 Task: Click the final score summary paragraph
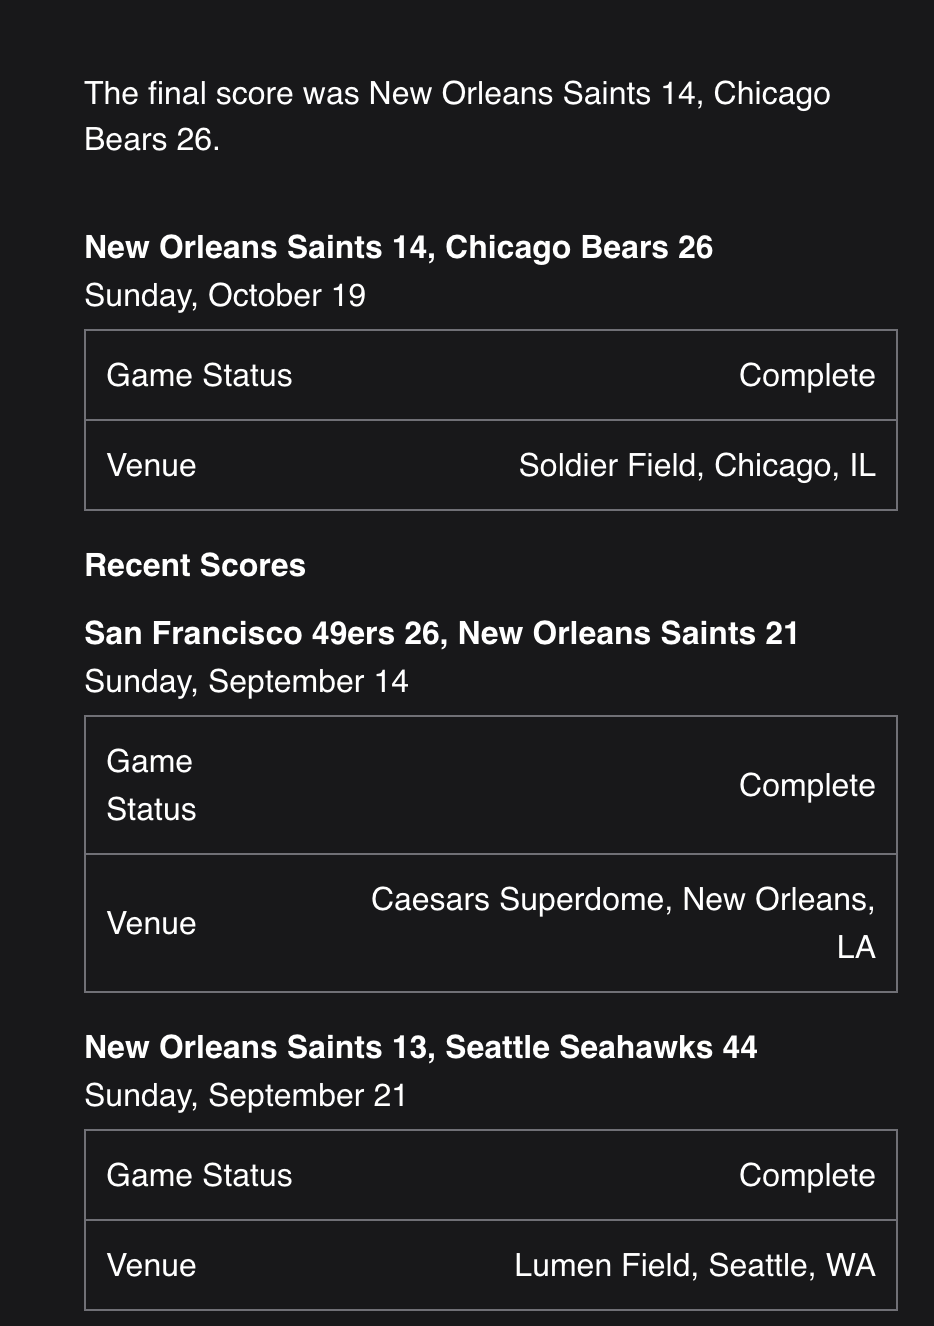[x=457, y=116]
